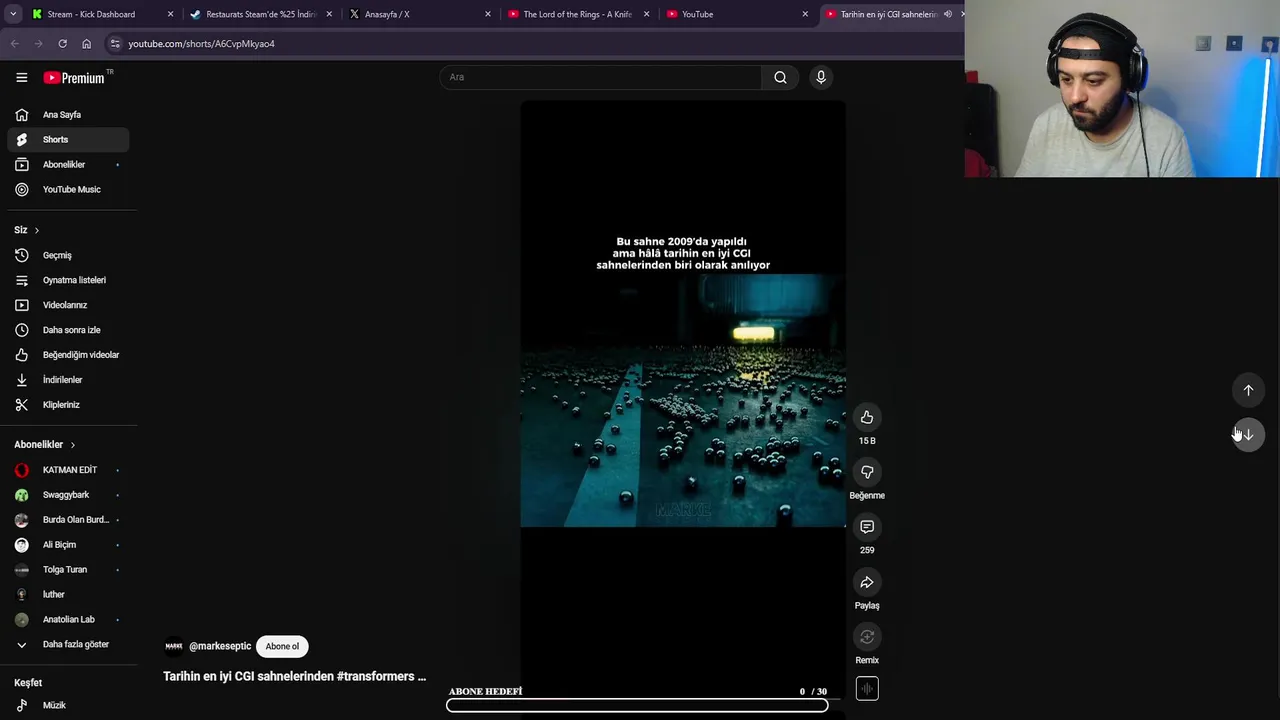Open Oynatma listeleri playlists
Viewport: 1280px width, 720px height.
point(68,280)
